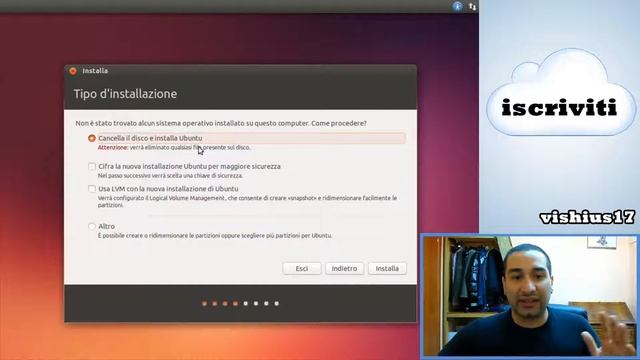Click the 'iscriviti' cloud graphic
The width and height of the screenshot is (640, 360).
click(x=560, y=93)
